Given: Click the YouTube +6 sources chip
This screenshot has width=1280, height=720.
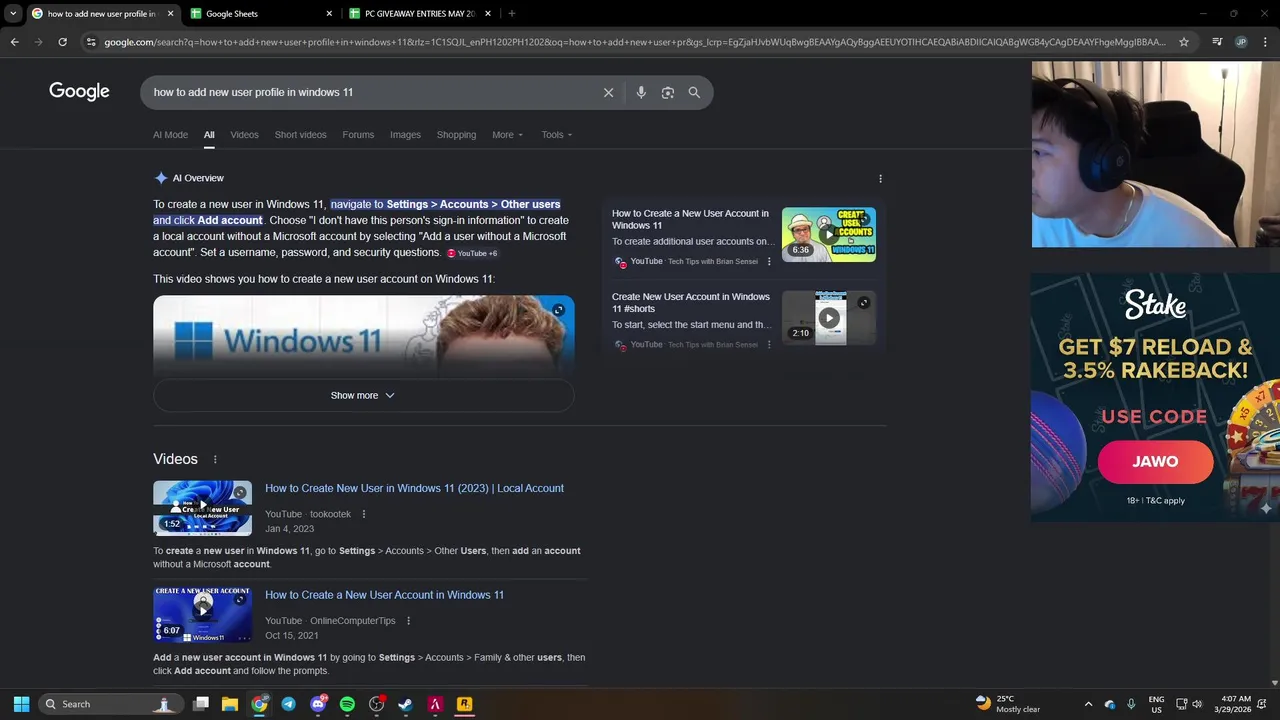Looking at the screenshot, I should 472,253.
